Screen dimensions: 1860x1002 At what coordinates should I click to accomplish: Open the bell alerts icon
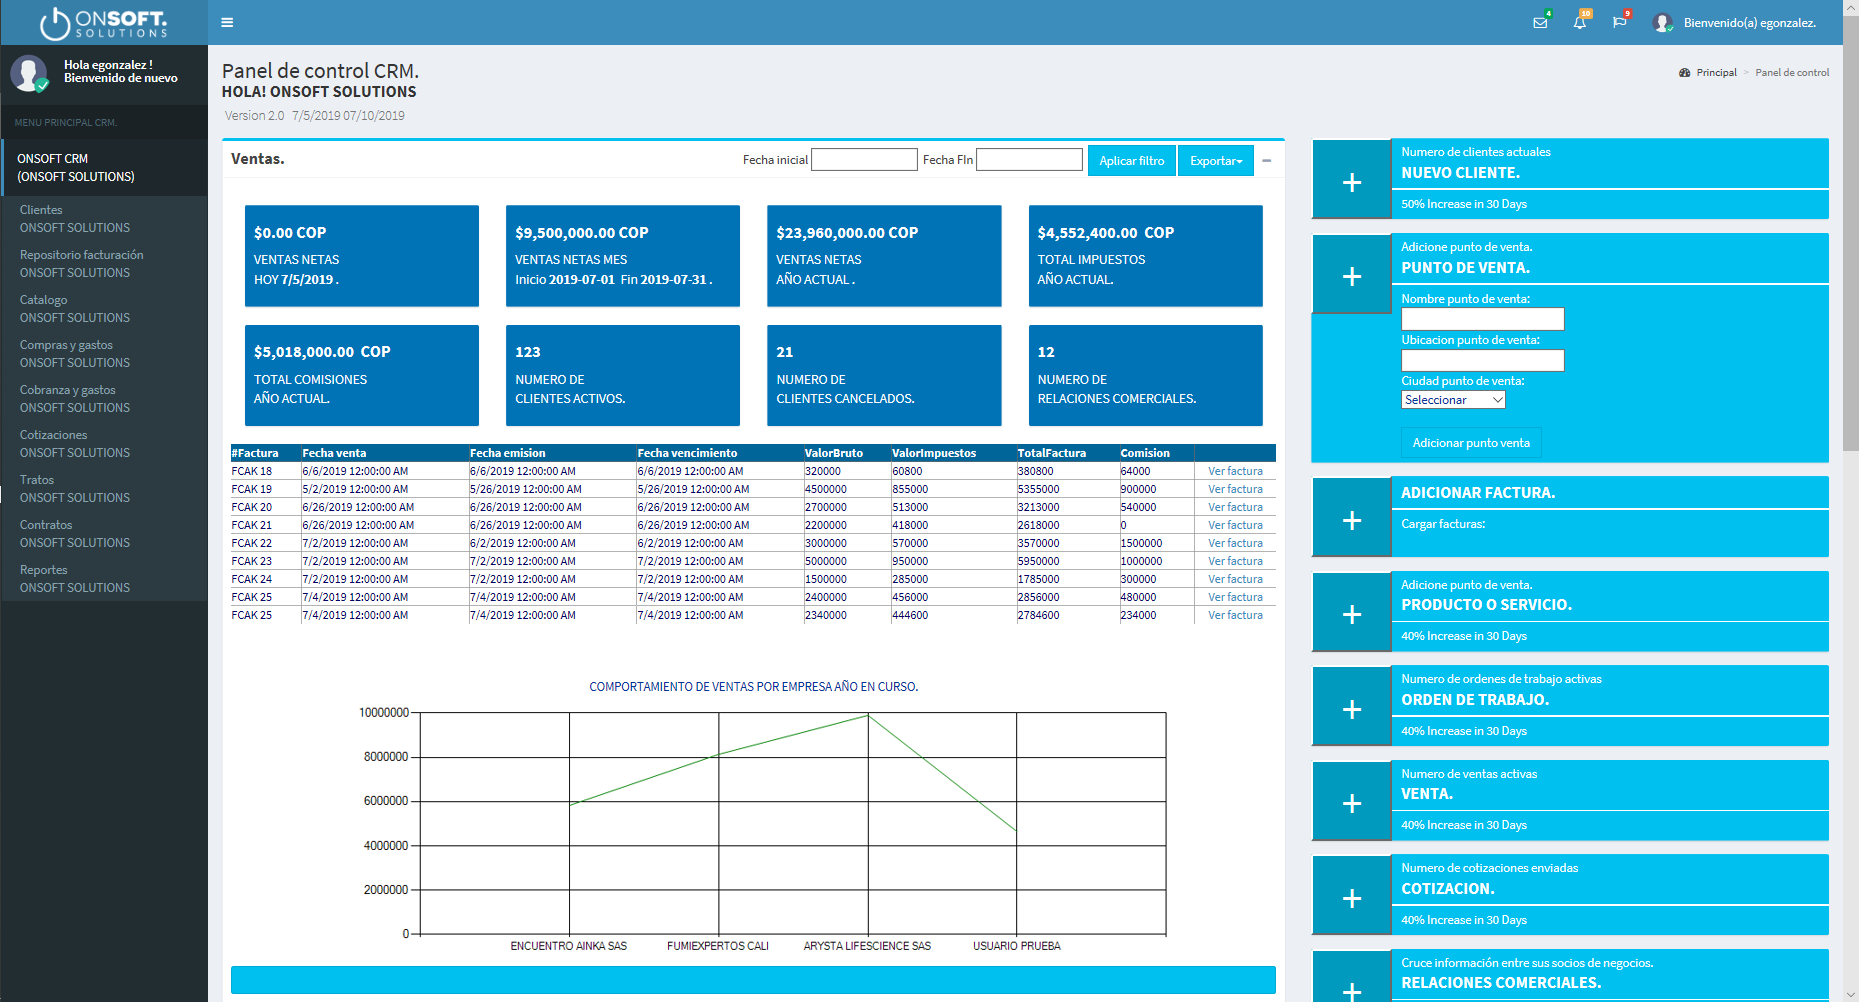(1579, 22)
